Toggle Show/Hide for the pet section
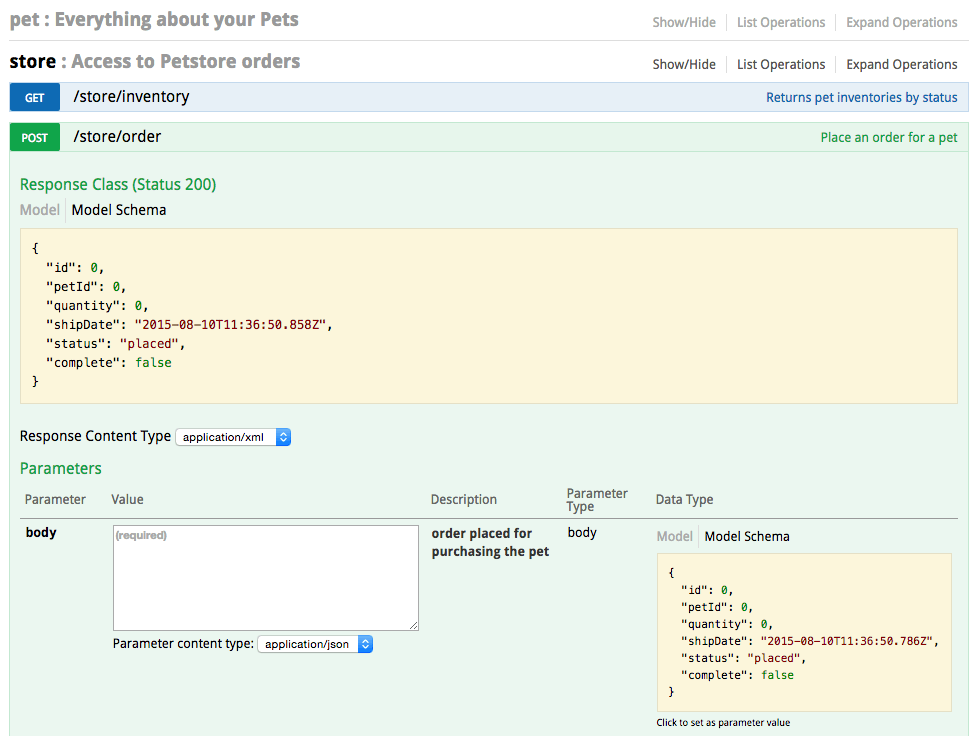977x736 pixels. [683, 22]
